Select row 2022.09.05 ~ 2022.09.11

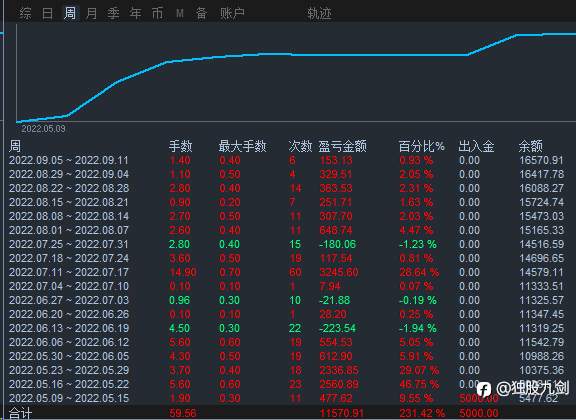[x=287, y=160]
